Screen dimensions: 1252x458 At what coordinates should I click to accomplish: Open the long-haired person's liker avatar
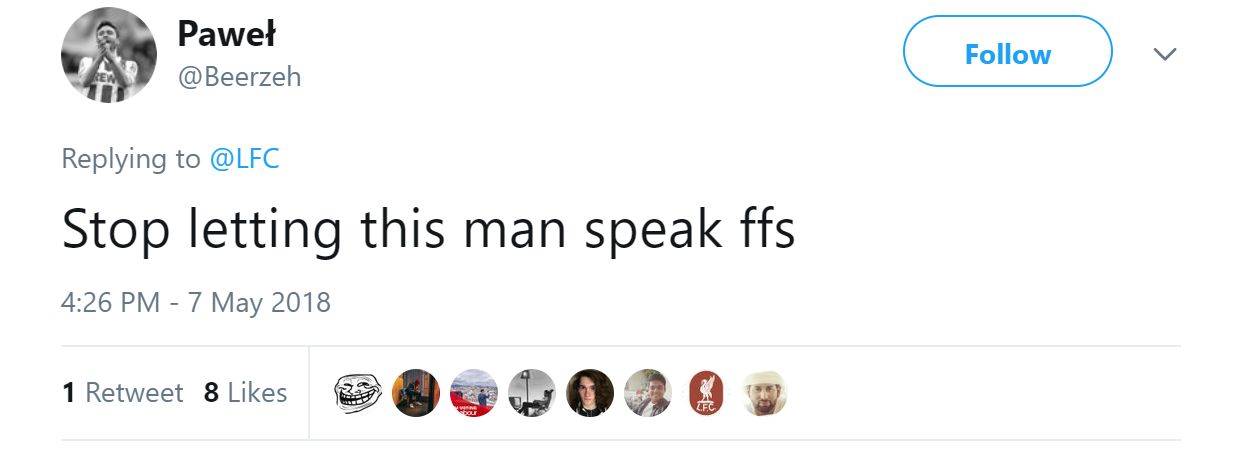590,393
